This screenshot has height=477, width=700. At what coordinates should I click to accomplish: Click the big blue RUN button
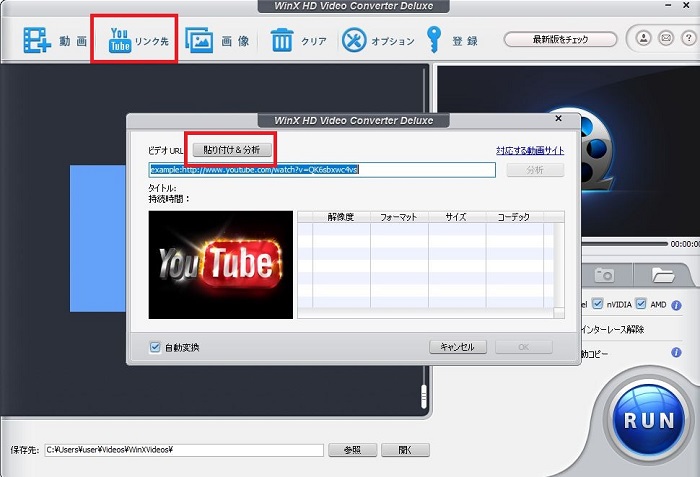649,420
